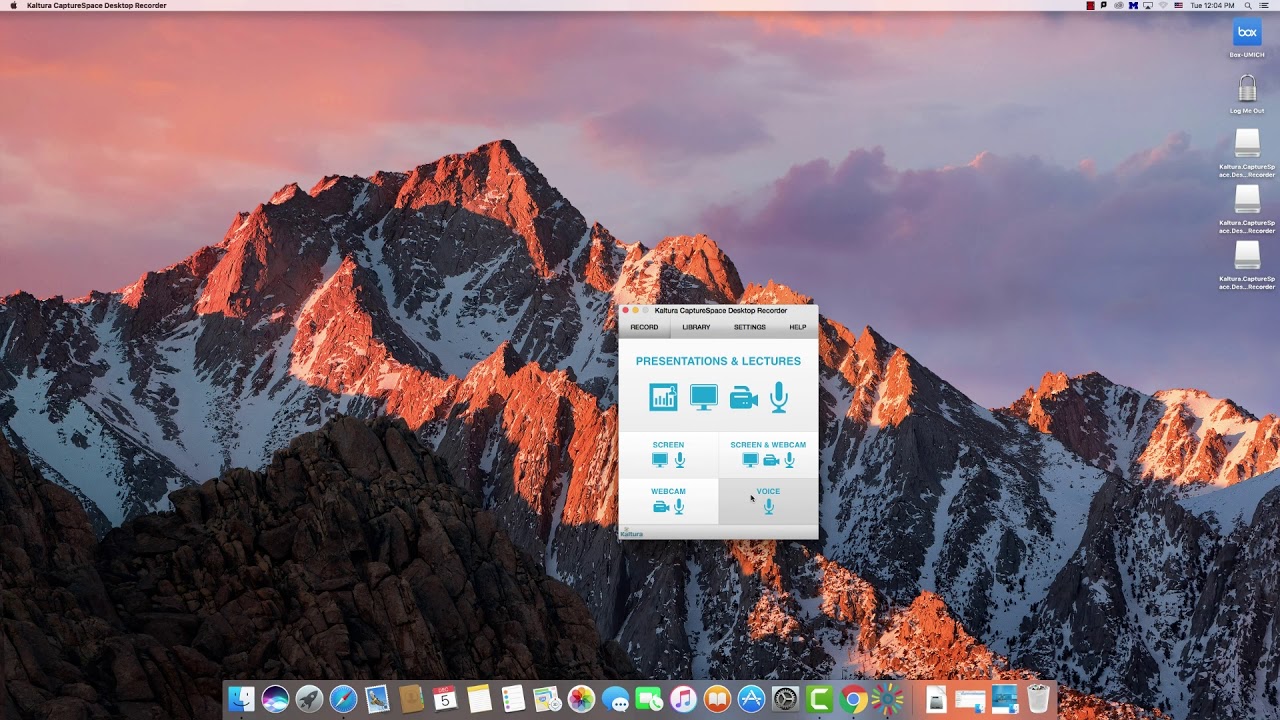Choose the WEBCAM recording option
1280x720 pixels.
coord(668,501)
